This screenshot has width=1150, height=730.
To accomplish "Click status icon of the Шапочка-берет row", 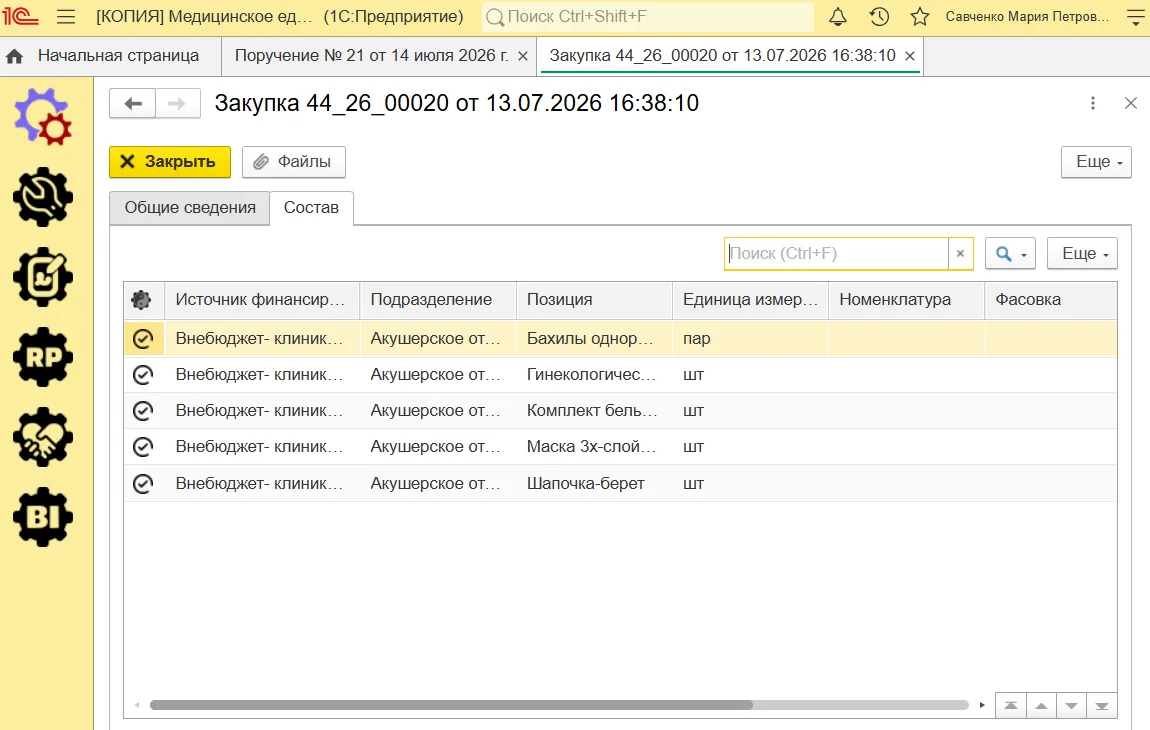I will click(x=143, y=483).
